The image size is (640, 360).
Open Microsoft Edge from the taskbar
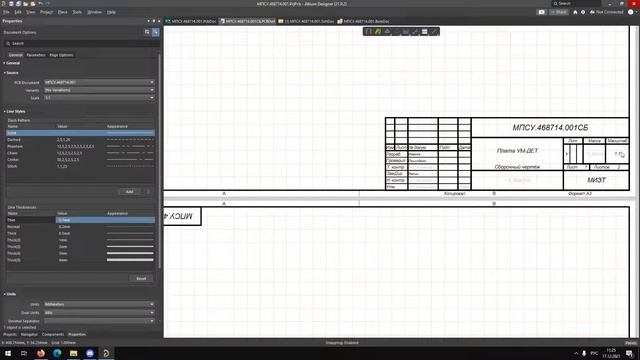click(x=57, y=353)
